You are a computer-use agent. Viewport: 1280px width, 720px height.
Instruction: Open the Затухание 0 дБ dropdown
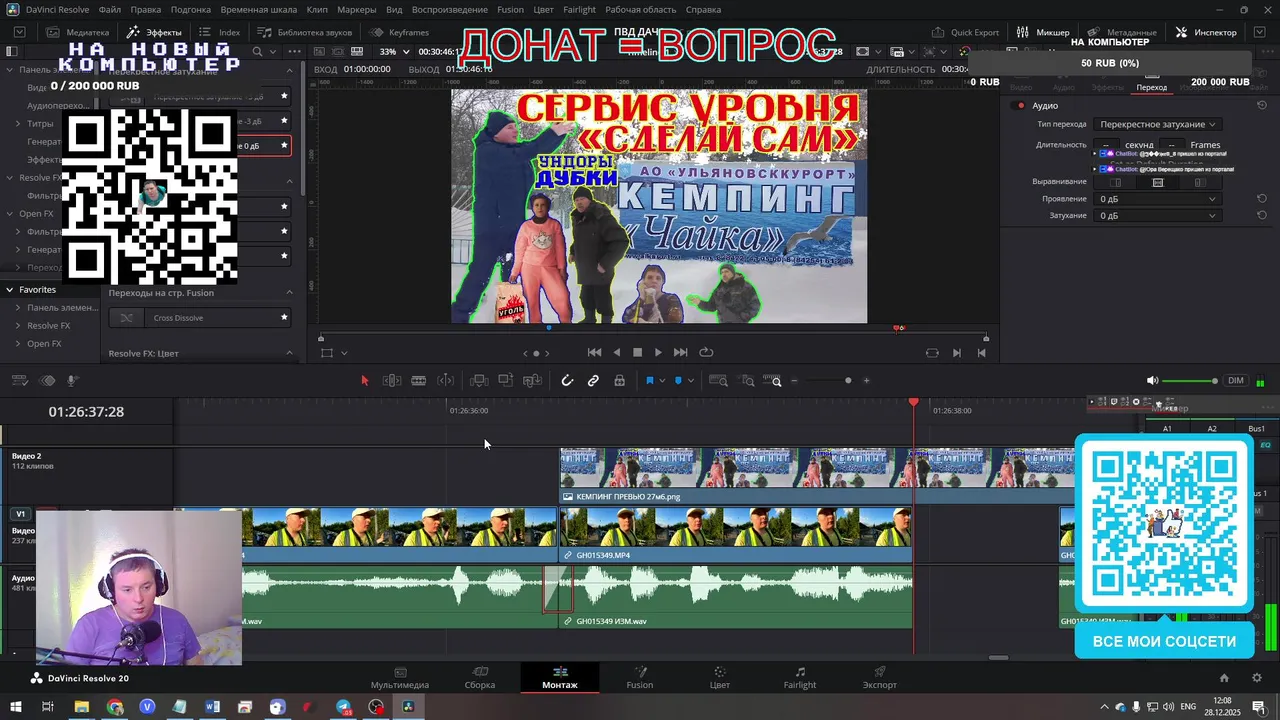coord(1156,216)
